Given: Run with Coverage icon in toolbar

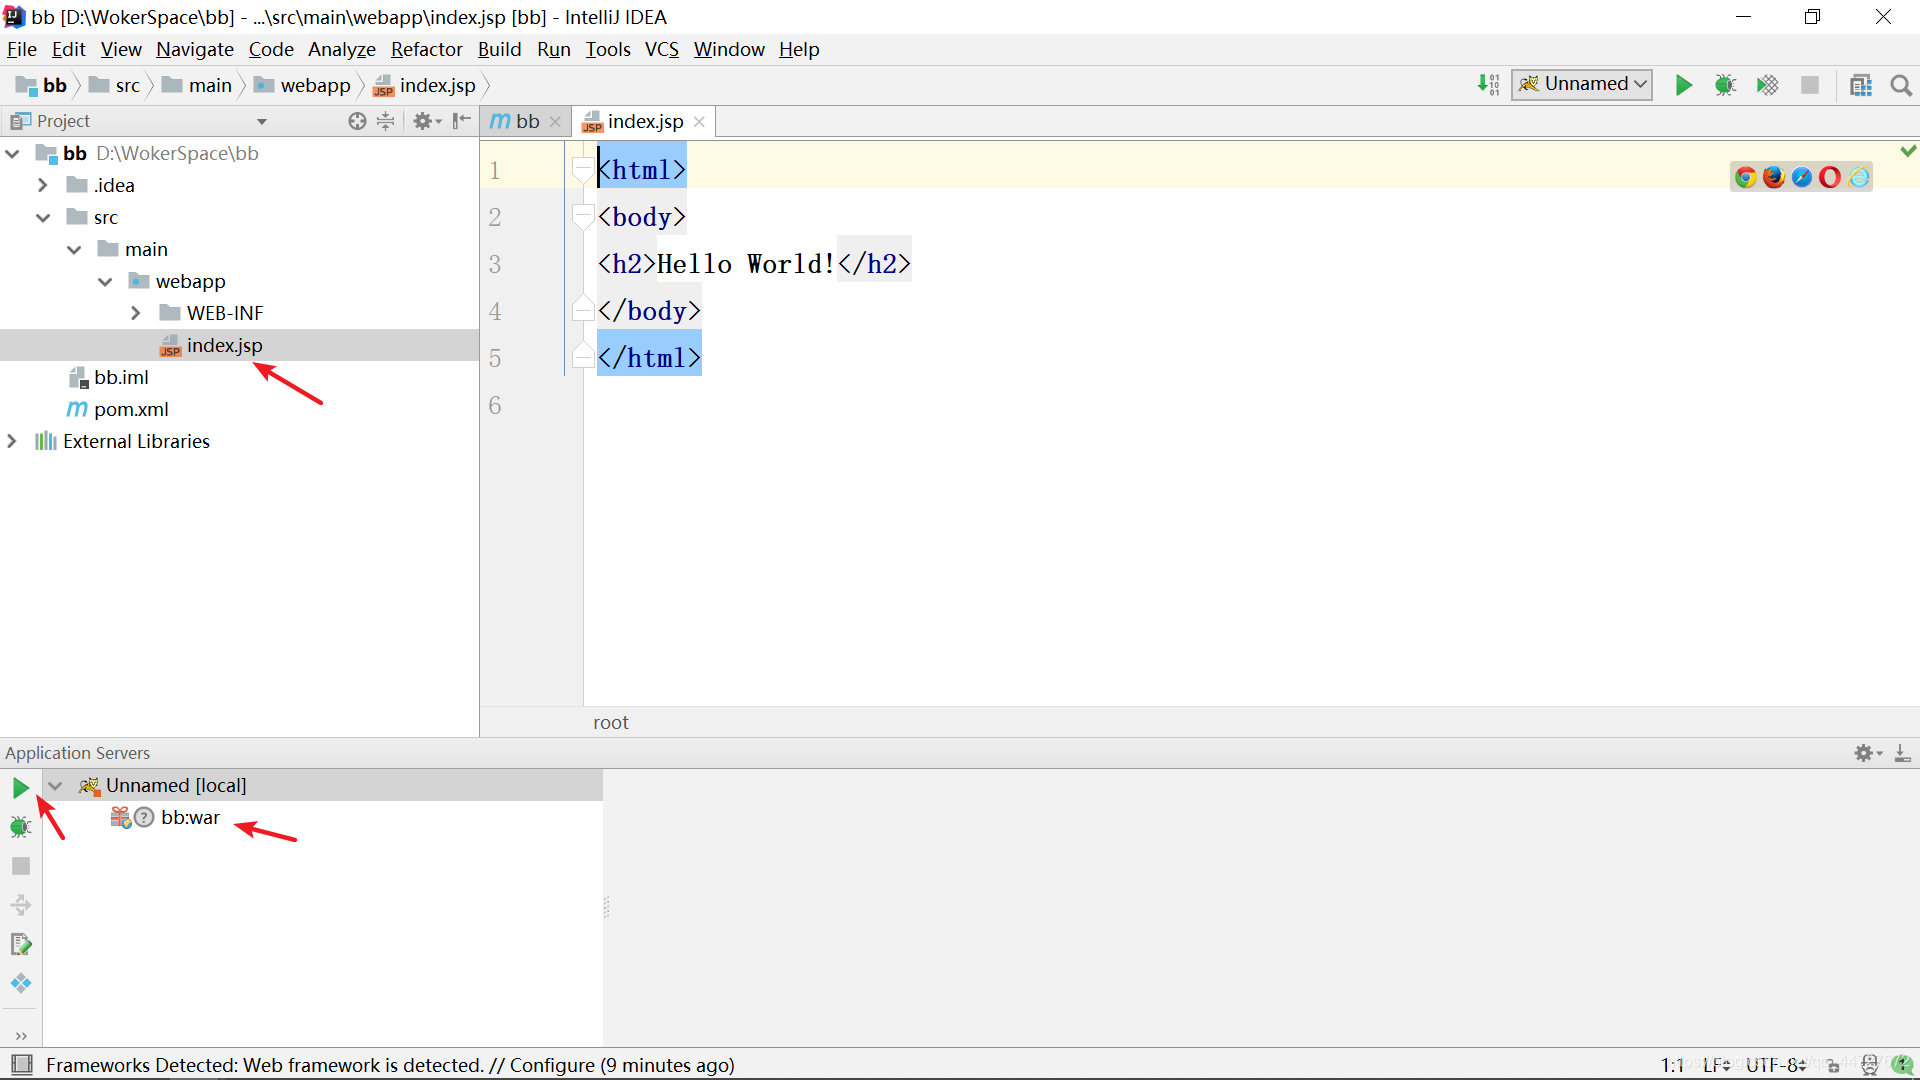Looking at the screenshot, I should (x=1767, y=85).
